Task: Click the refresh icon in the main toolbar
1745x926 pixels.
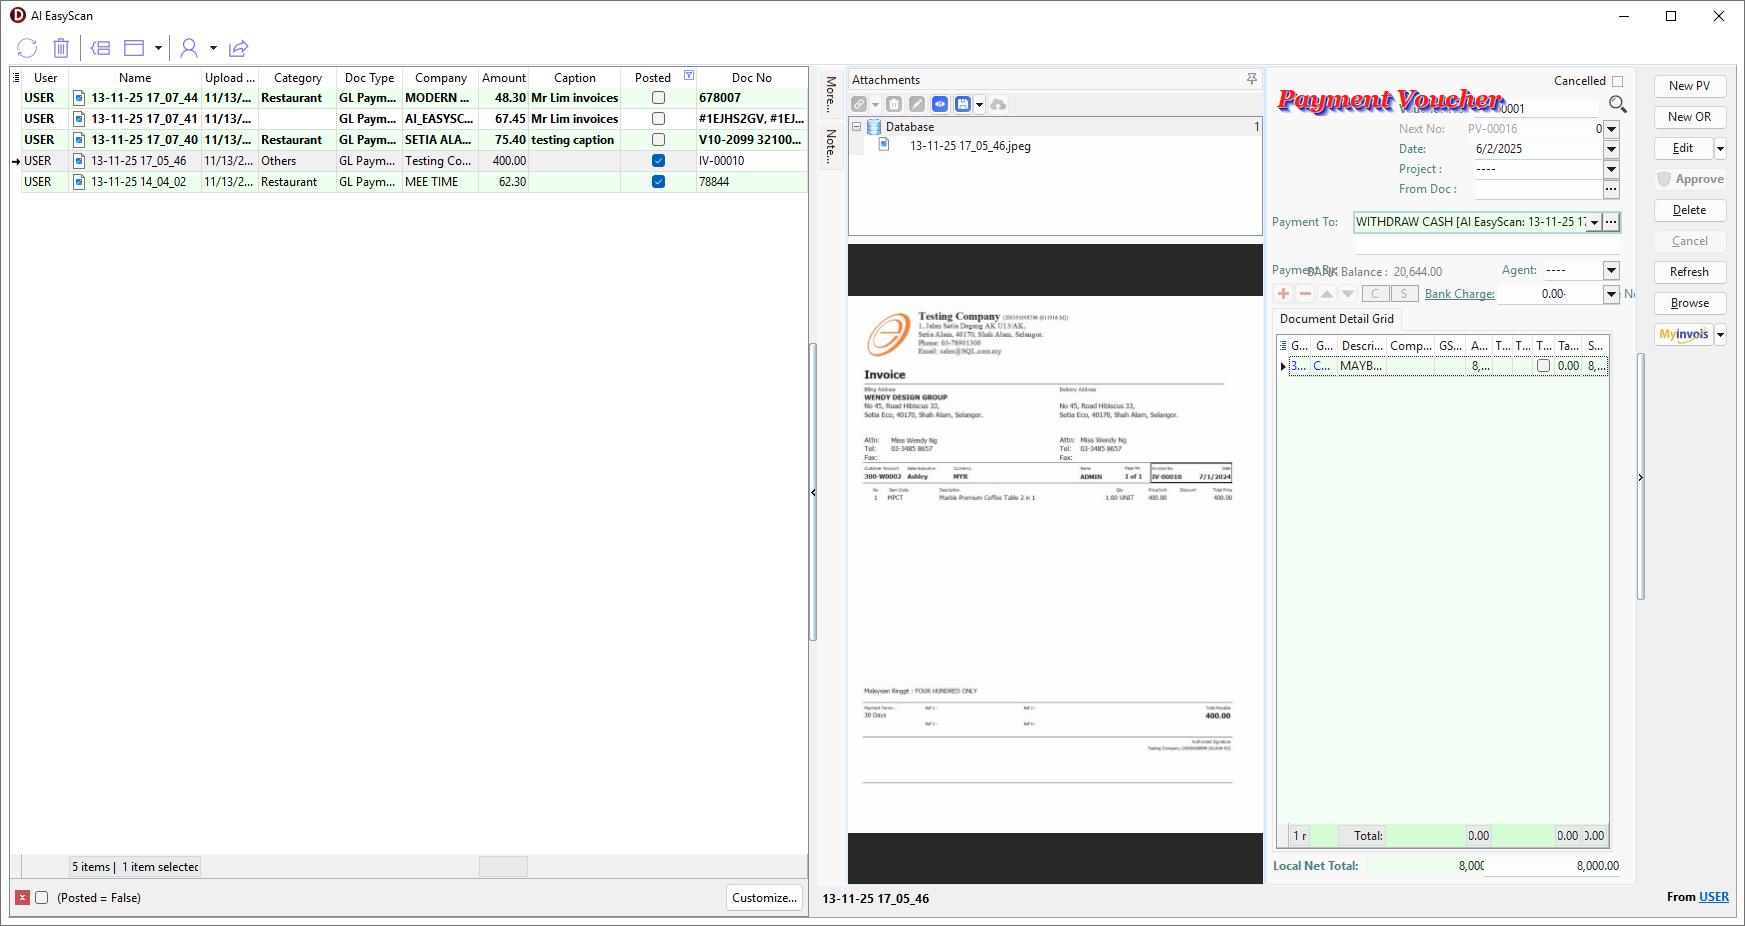Action: tap(27, 48)
